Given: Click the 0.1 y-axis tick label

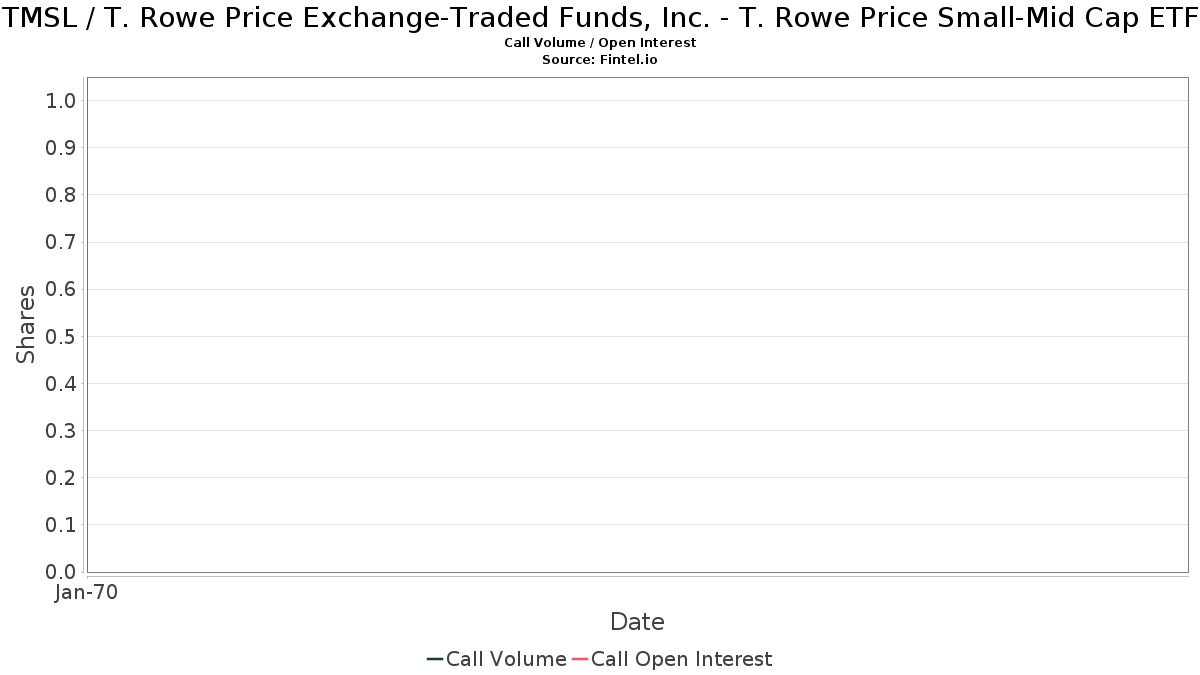Looking at the screenshot, I should coord(61,525).
